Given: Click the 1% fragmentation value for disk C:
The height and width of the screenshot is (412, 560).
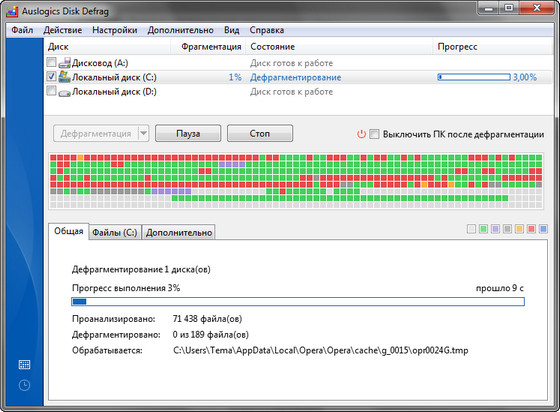Looking at the screenshot, I should 235,77.
